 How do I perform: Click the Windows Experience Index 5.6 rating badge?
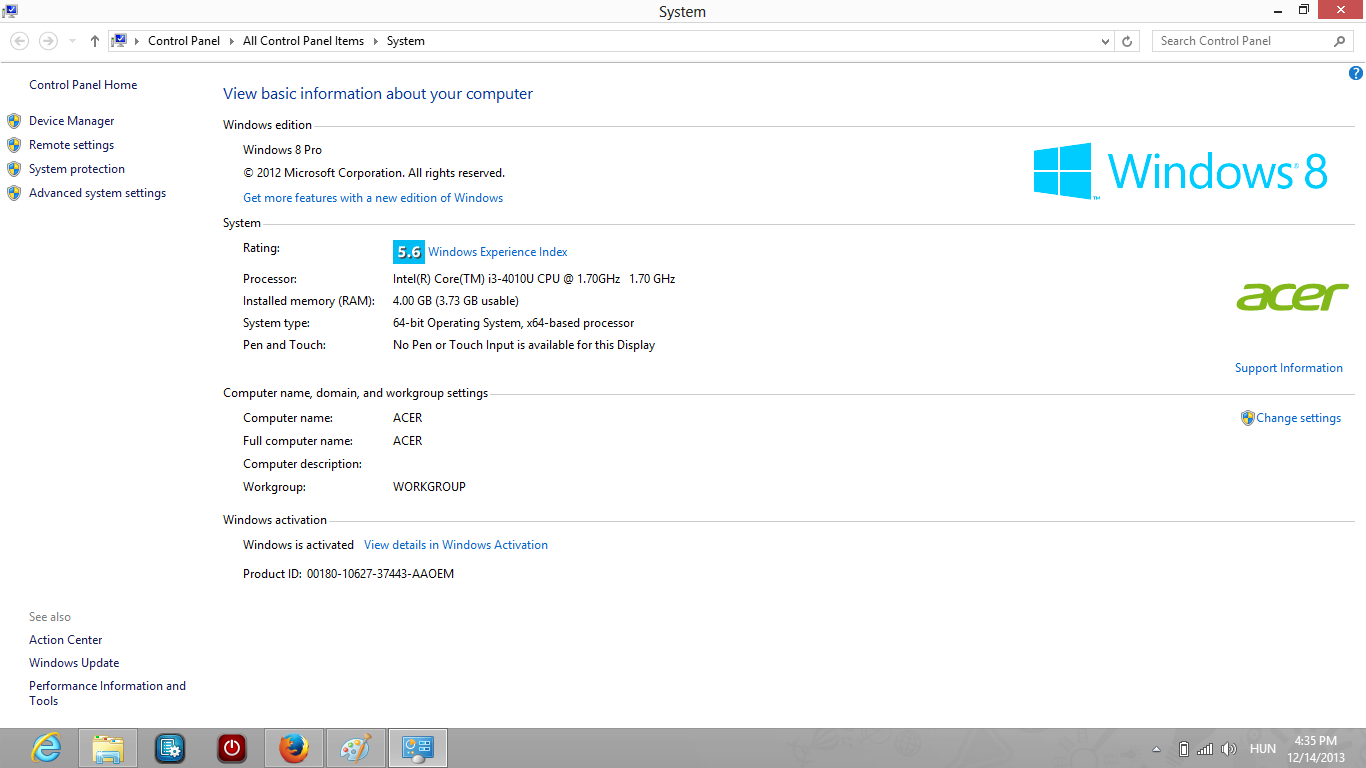click(408, 252)
